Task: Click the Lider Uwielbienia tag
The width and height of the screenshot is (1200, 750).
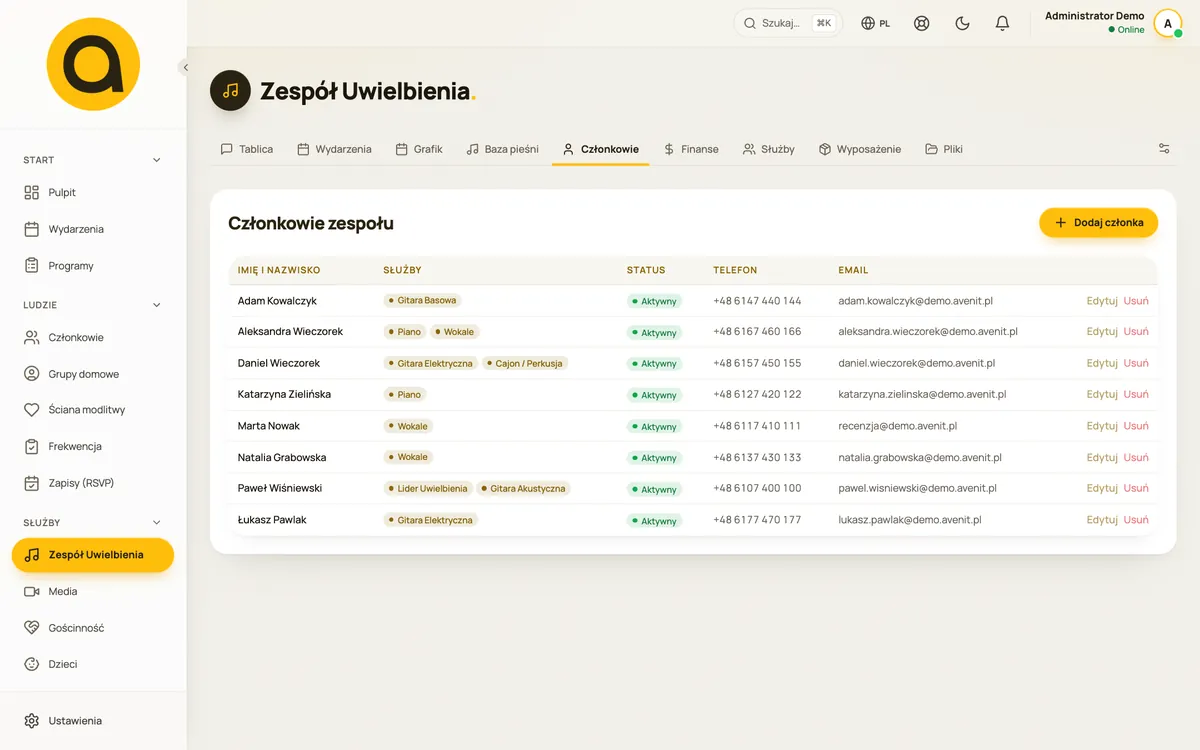Action: point(428,489)
